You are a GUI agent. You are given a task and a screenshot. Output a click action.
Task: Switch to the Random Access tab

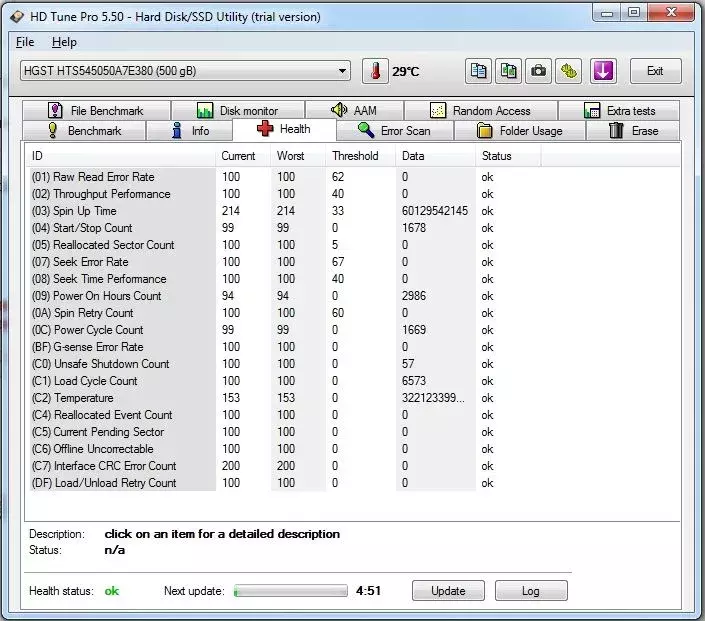pos(481,110)
